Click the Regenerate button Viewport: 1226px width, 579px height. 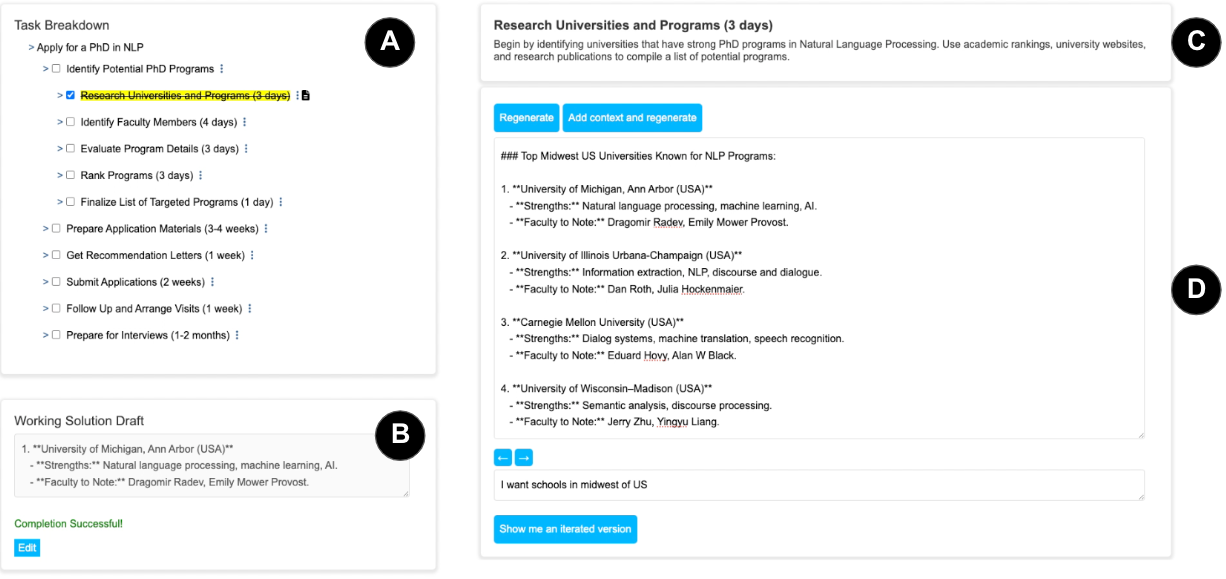coord(526,118)
